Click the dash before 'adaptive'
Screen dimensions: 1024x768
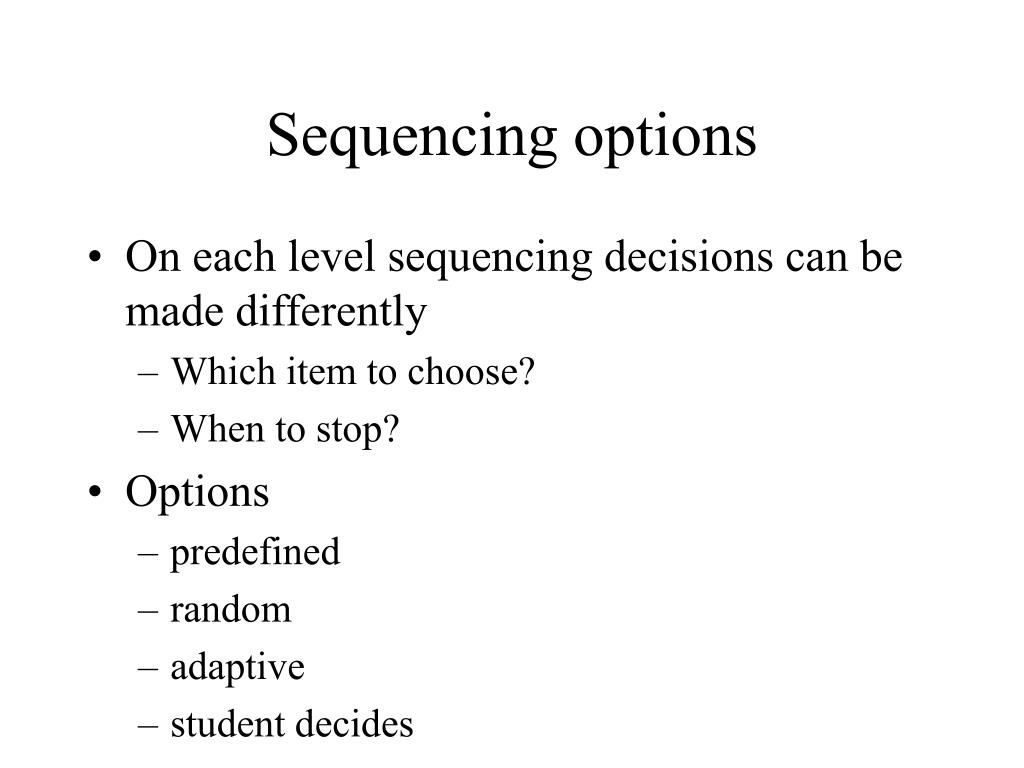[x=148, y=669]
